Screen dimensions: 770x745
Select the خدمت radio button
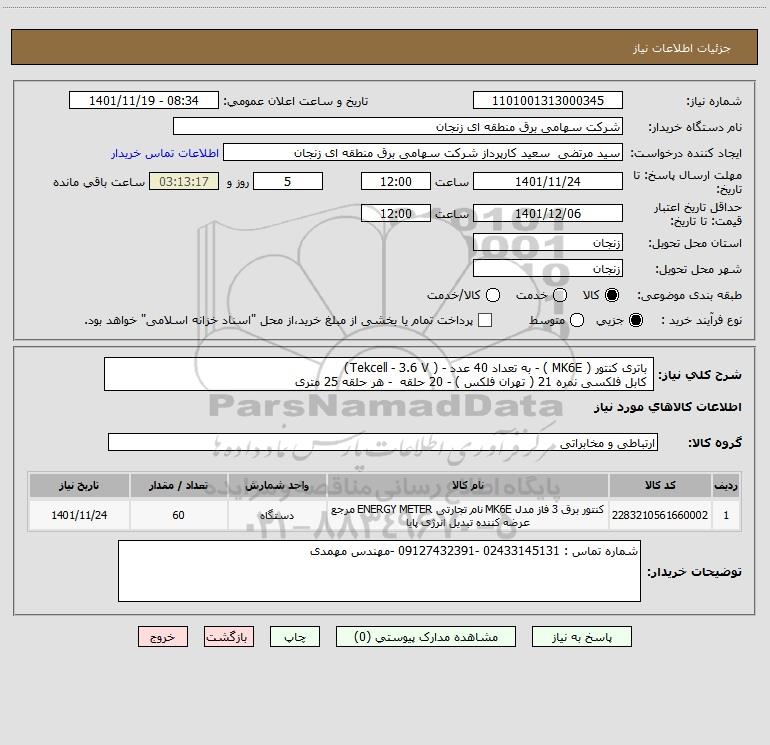[x=560, y=295]
